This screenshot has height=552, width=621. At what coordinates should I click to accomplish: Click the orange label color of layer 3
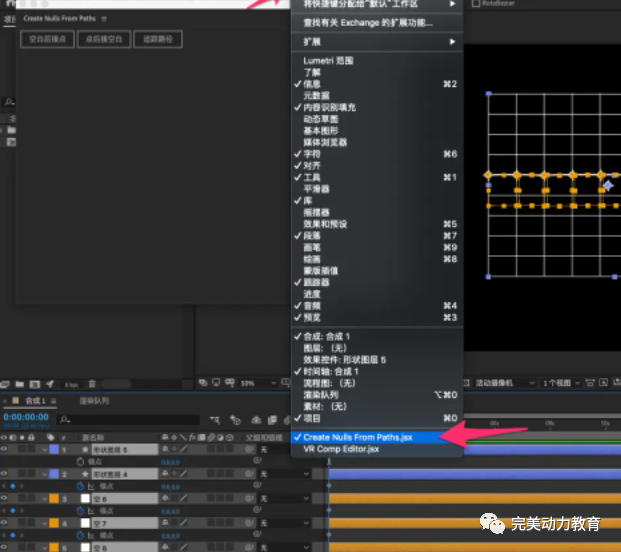[54, 499]
